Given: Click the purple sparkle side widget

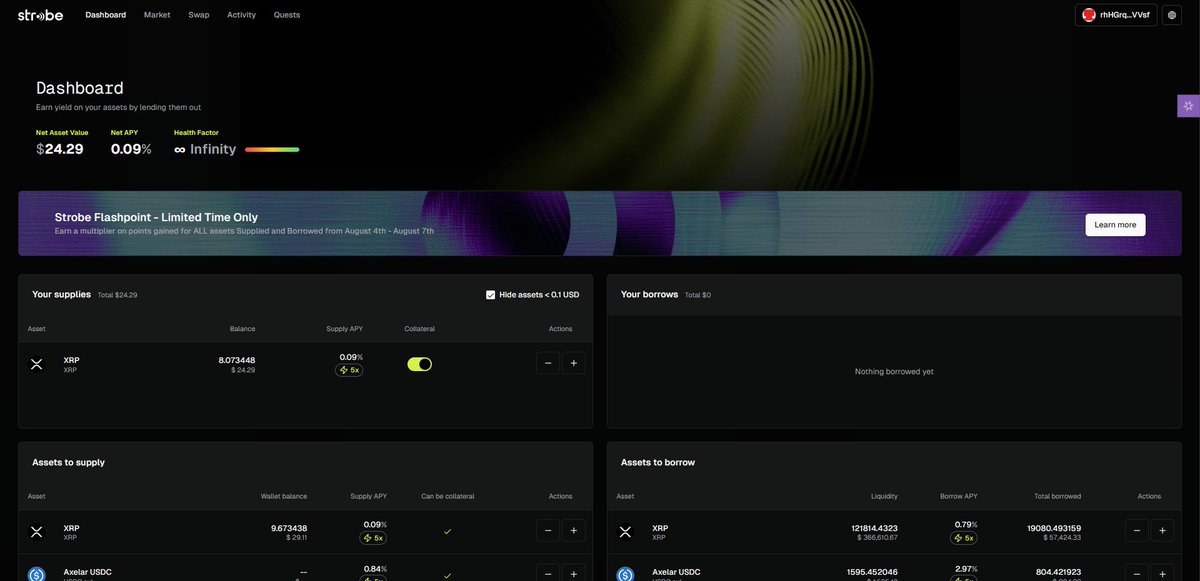Looking at the screenshot, I should coord(1188,106).
